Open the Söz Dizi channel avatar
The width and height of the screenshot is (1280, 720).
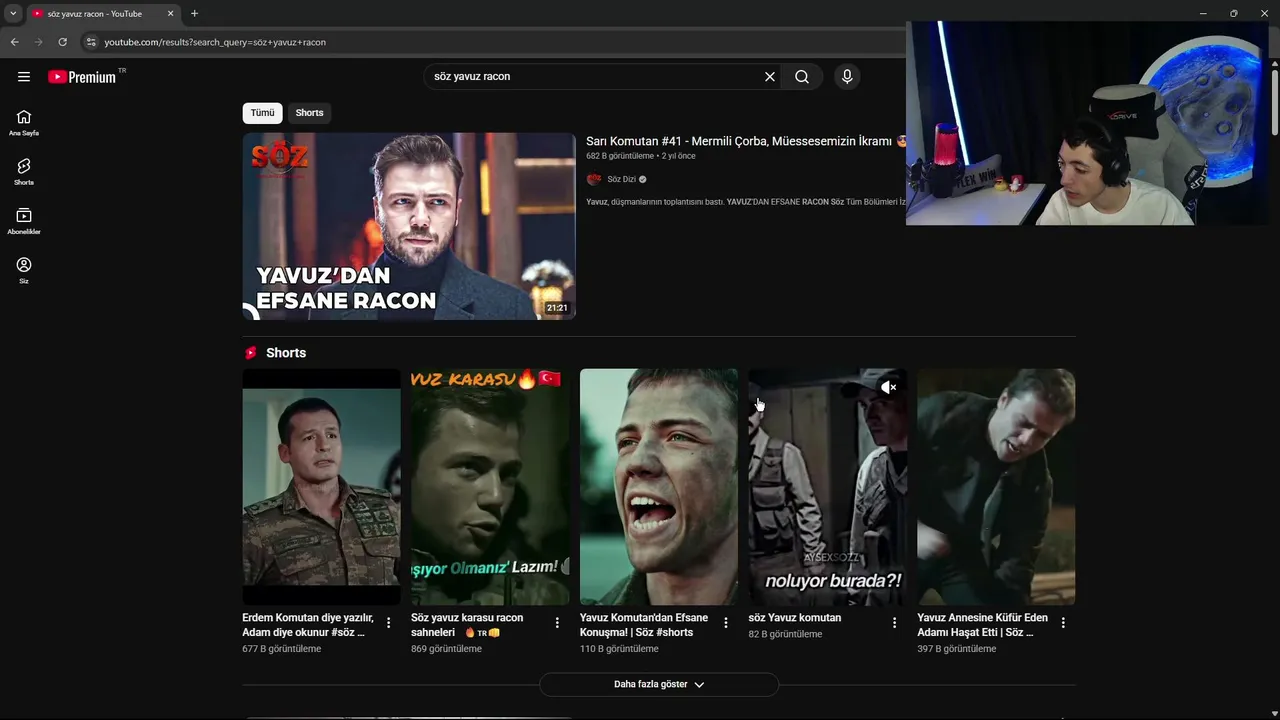[x=594, y=179]
